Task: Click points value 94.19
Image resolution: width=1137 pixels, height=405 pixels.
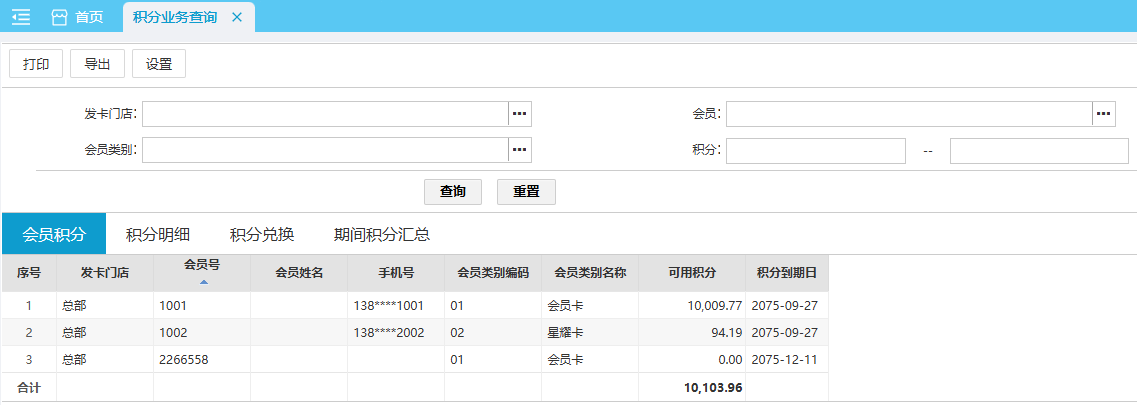Action: (x=727, y=333)
